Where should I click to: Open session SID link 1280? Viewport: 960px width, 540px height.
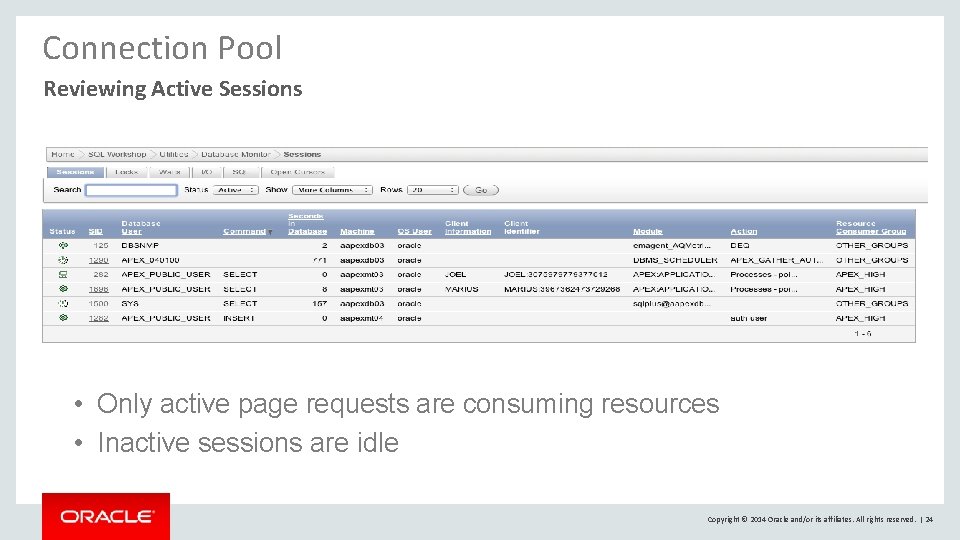[x=99, y=260]
